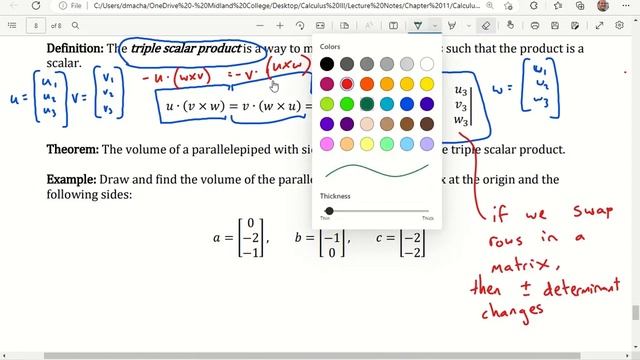
Task: Open the page view options
Action: click(x=344, y=26)
